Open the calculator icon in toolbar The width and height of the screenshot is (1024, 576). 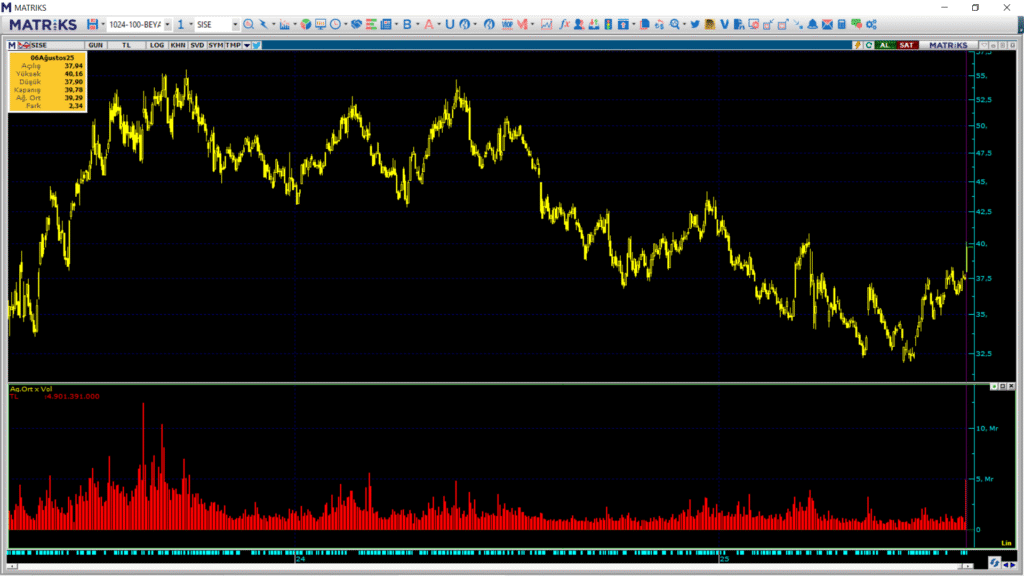pos(842,24)
